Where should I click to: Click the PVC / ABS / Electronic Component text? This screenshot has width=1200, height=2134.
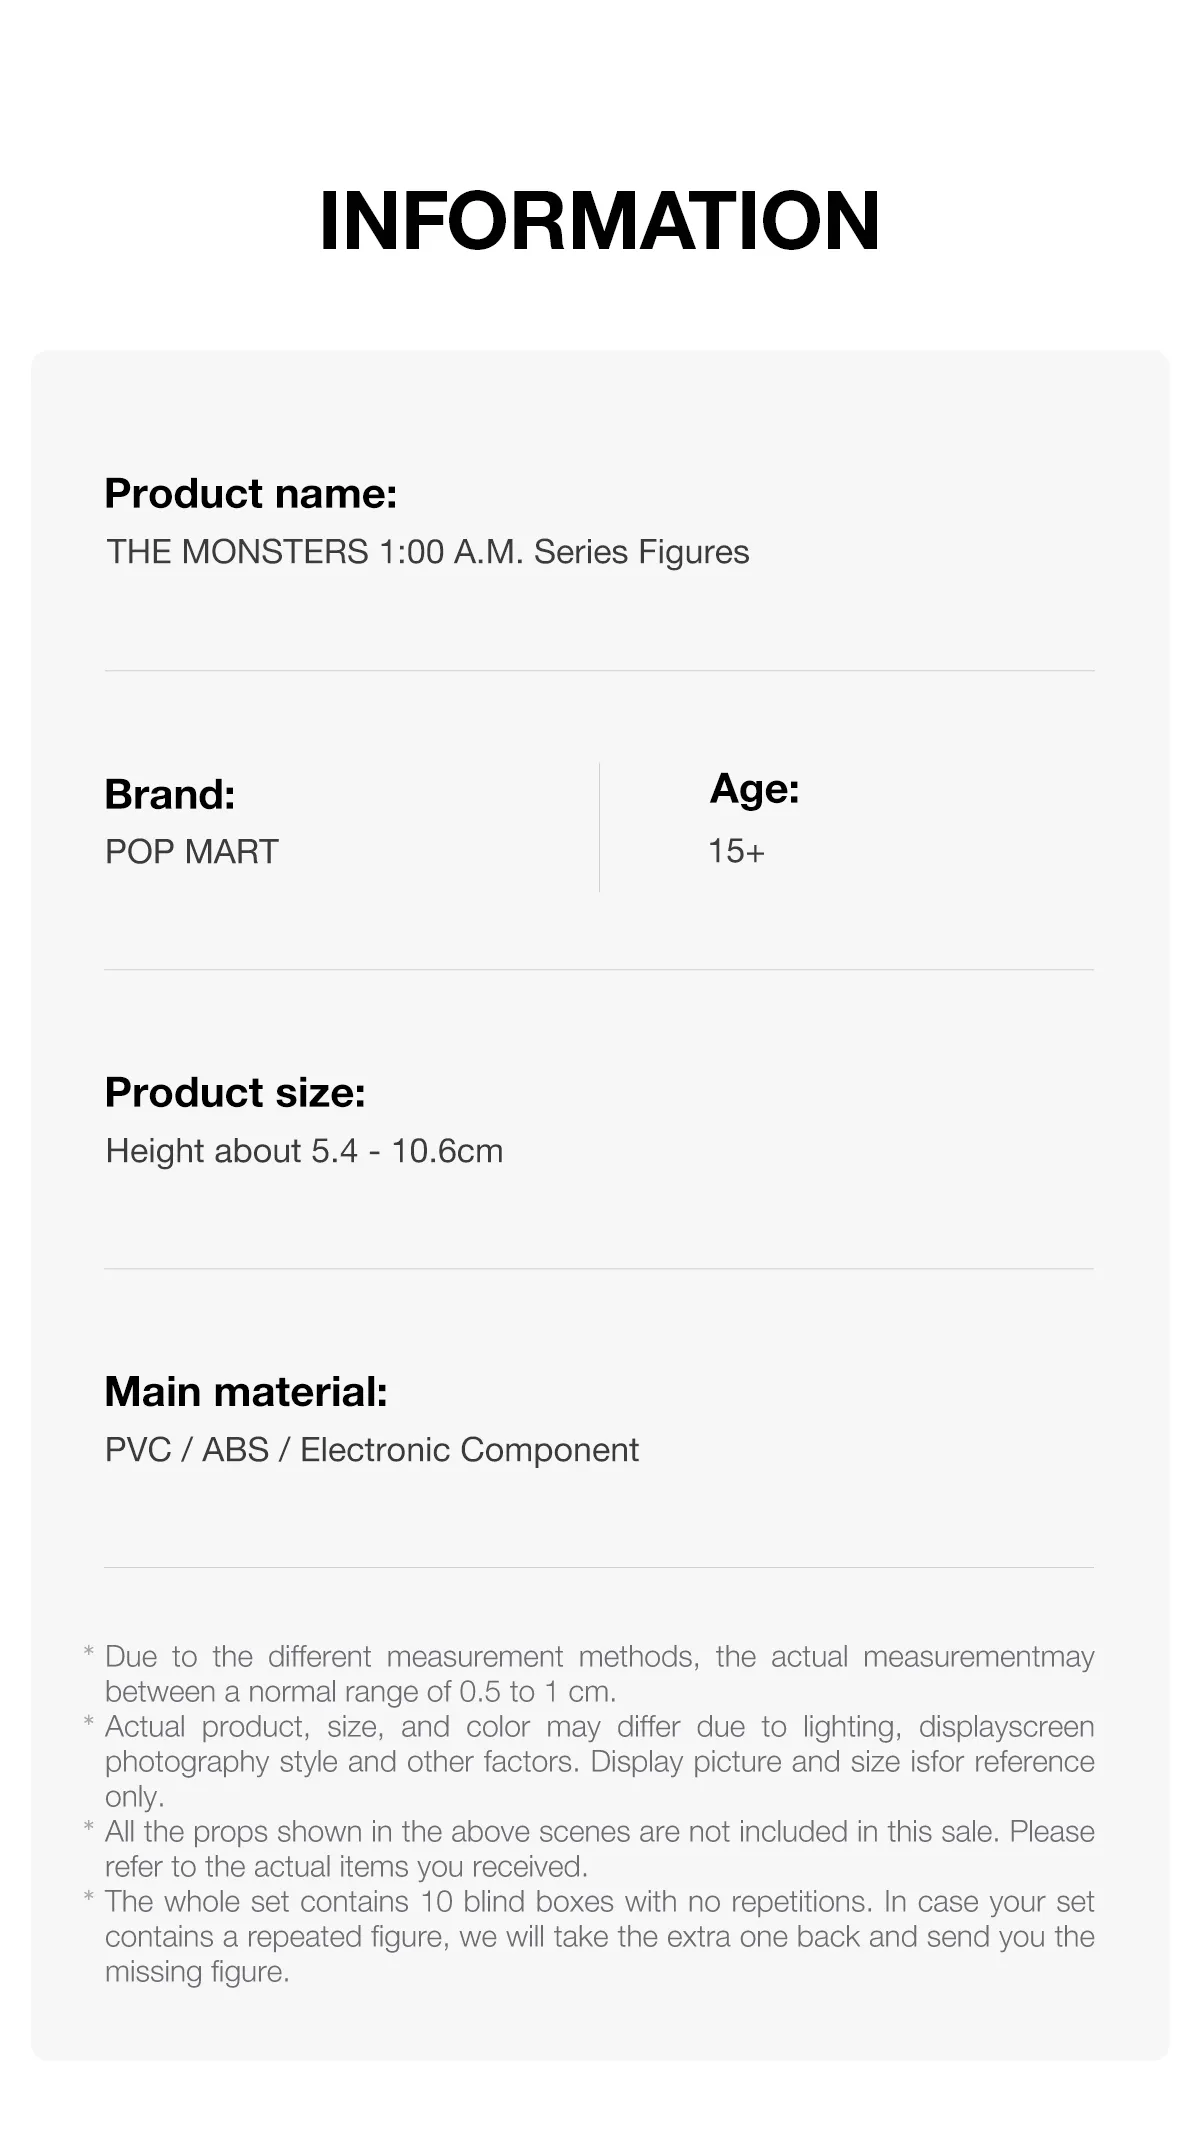point(372,1450)
